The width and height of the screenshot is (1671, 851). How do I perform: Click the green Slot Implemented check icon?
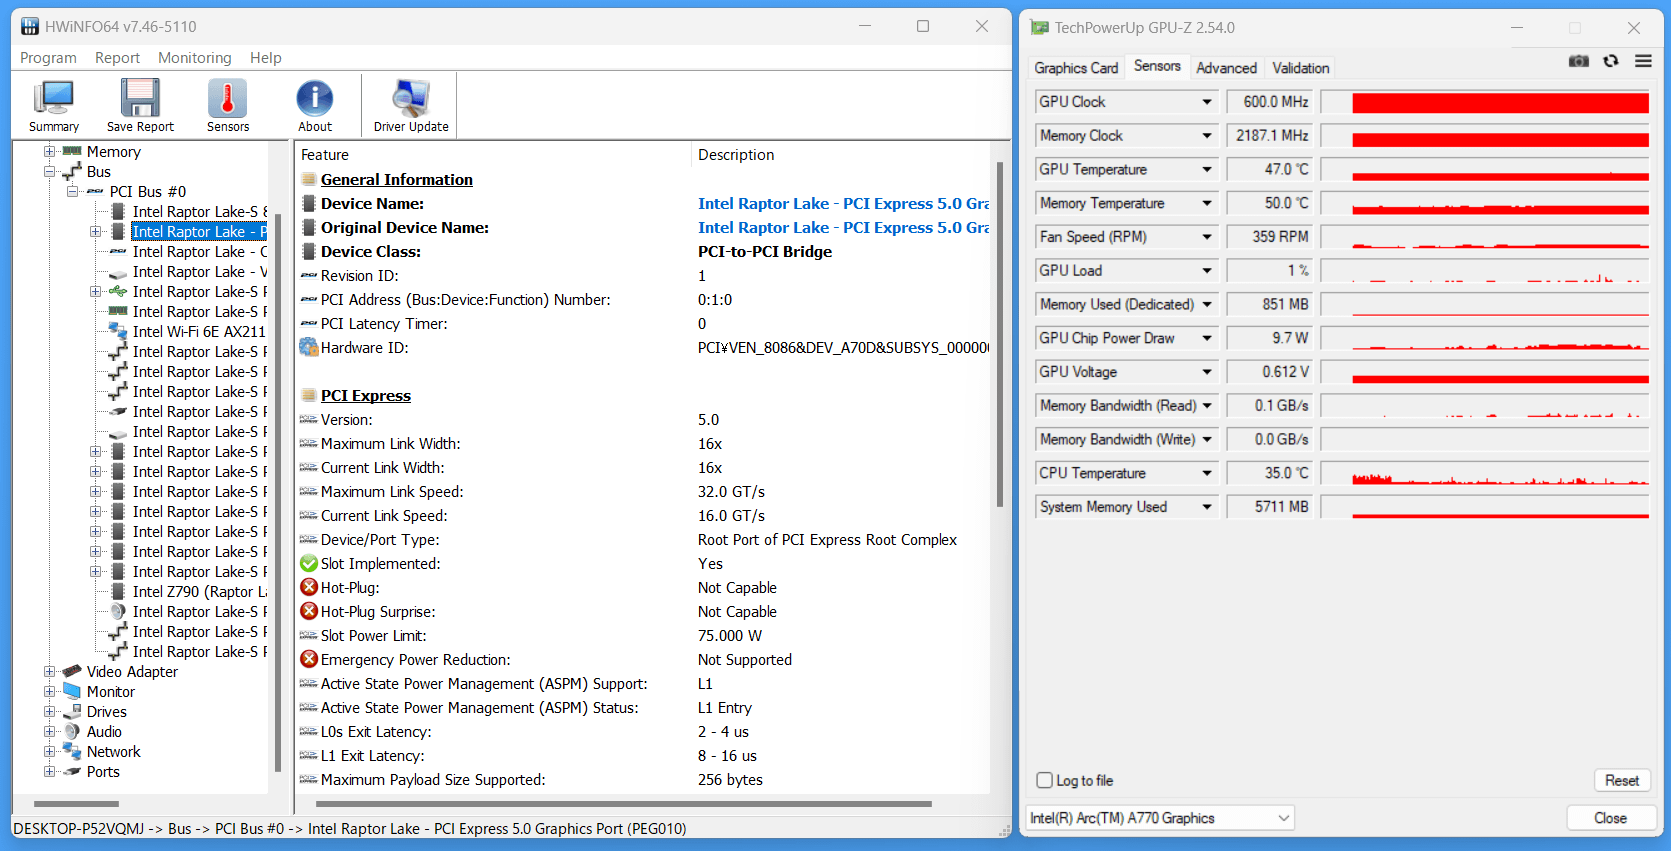click(x=309, y=563)
